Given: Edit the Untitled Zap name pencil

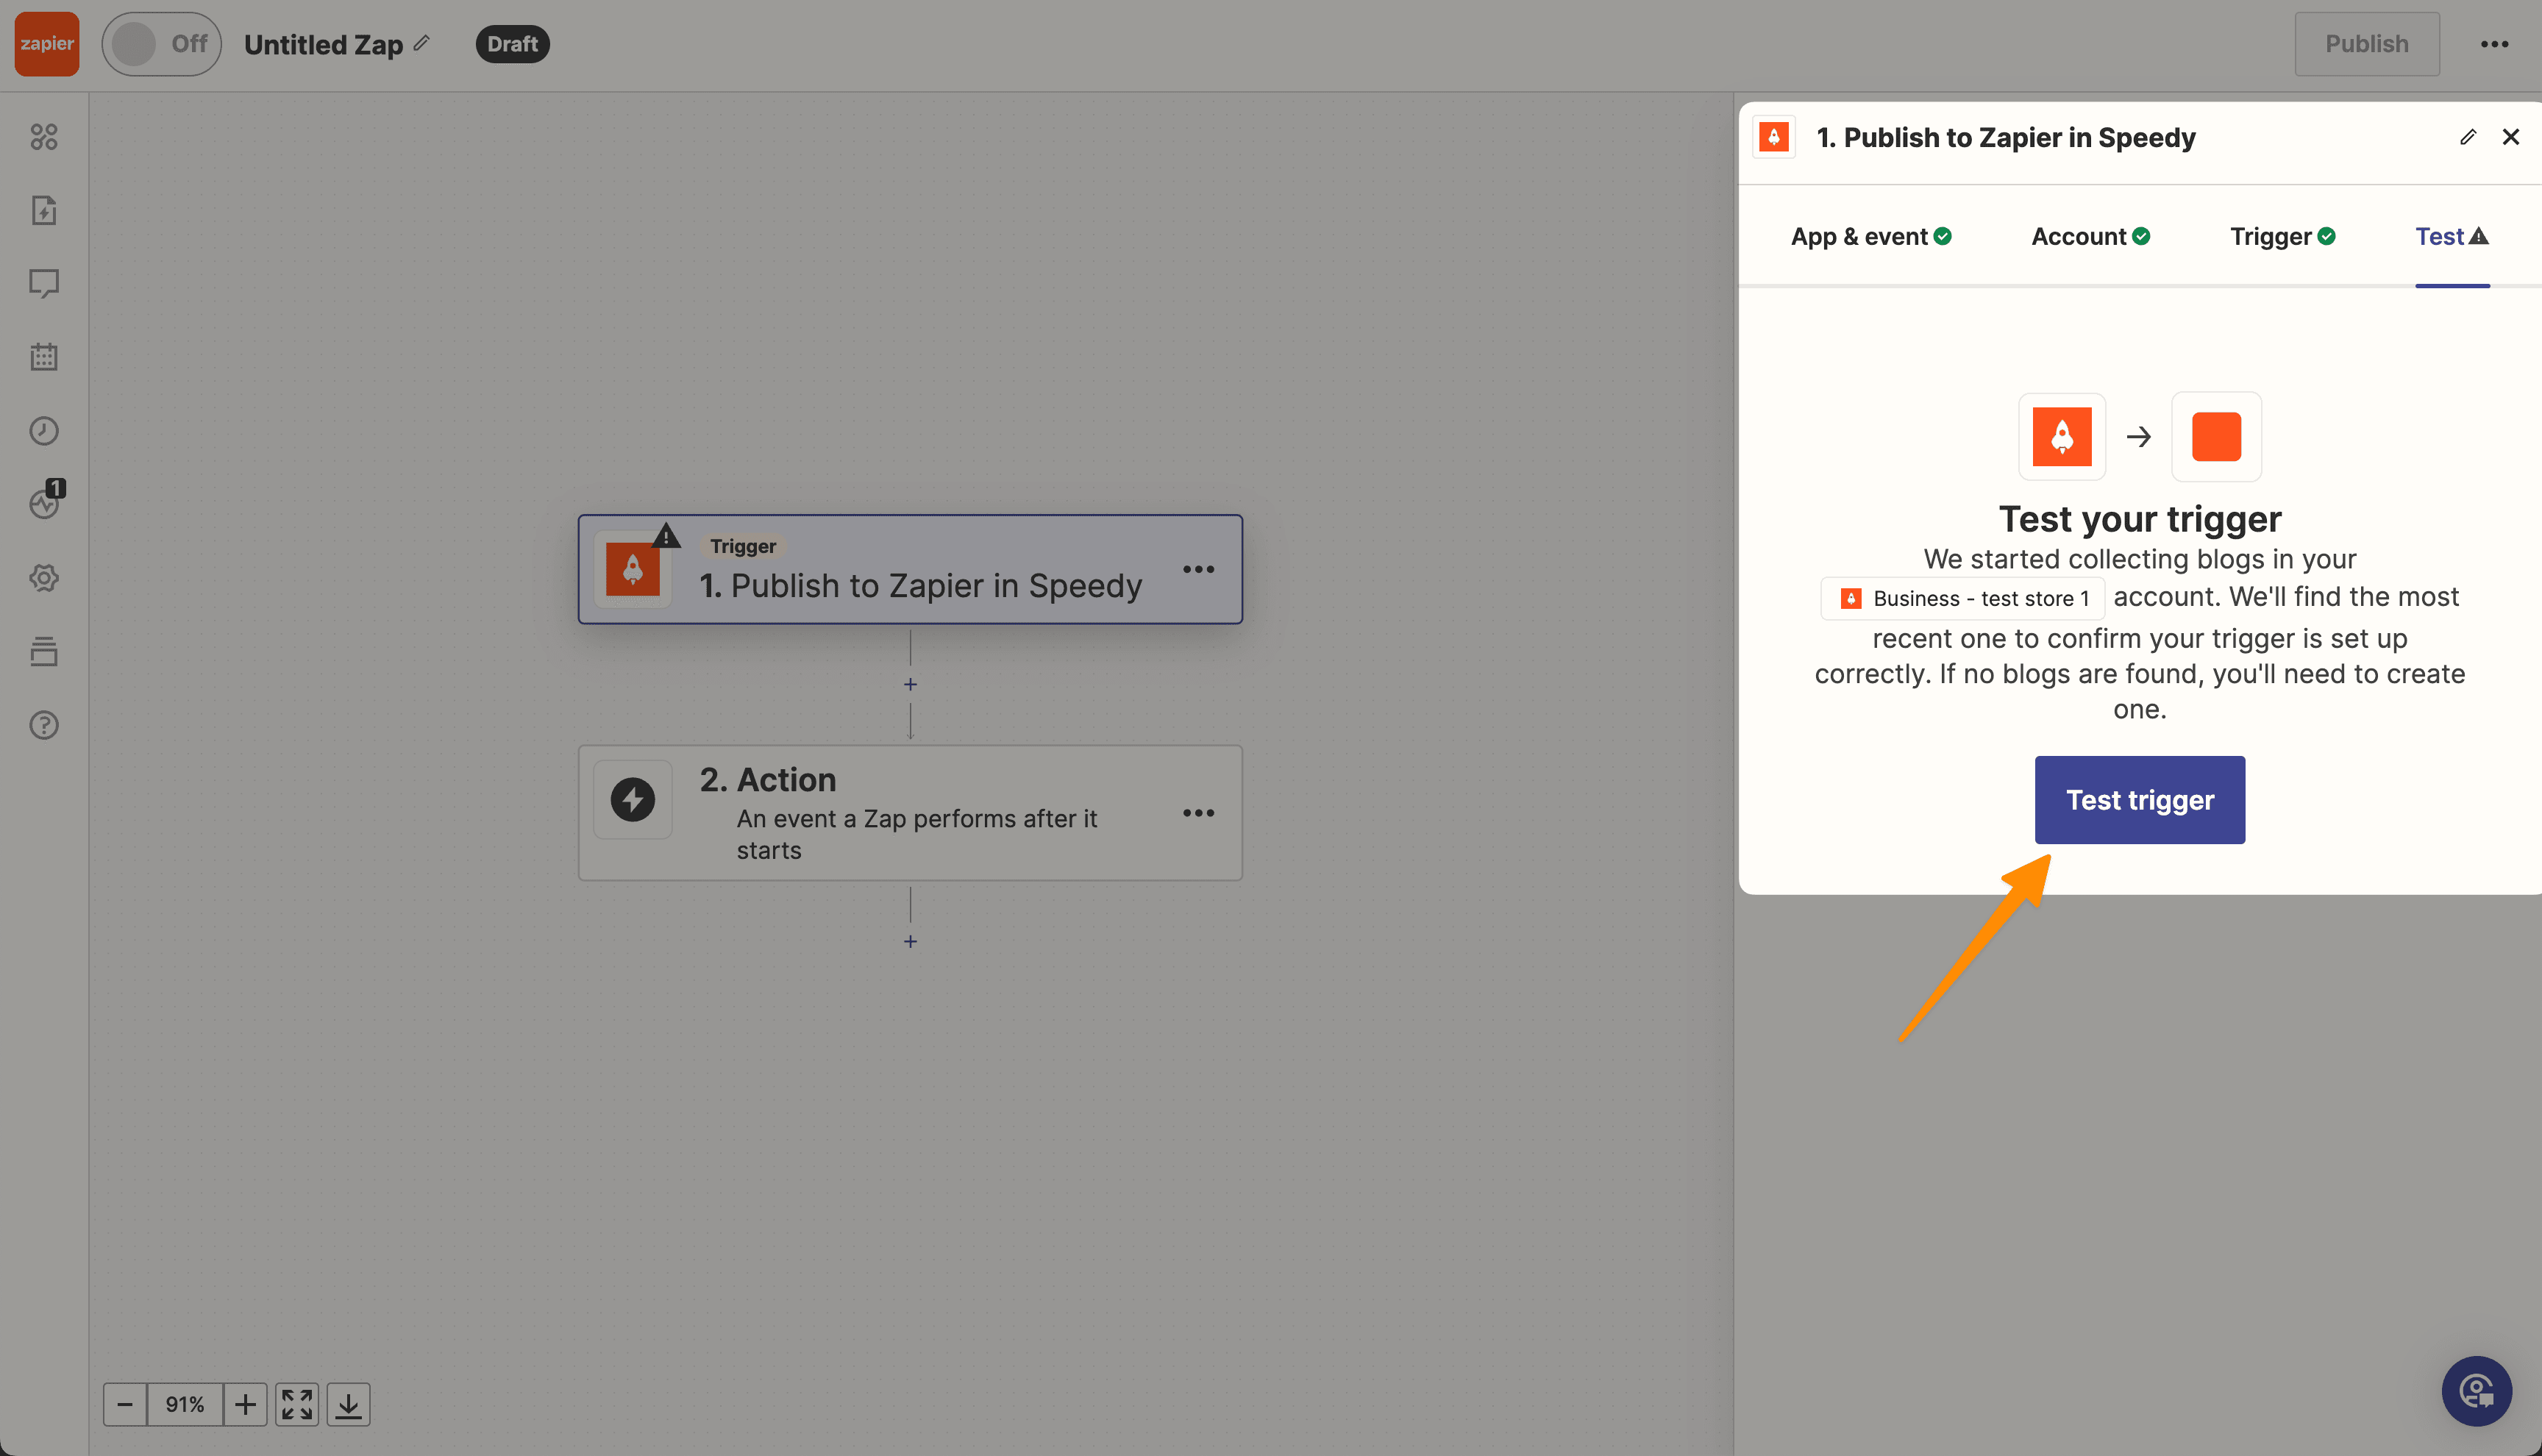Looking at the screenshot, I should pyautogui.click(x=423, y=43).
